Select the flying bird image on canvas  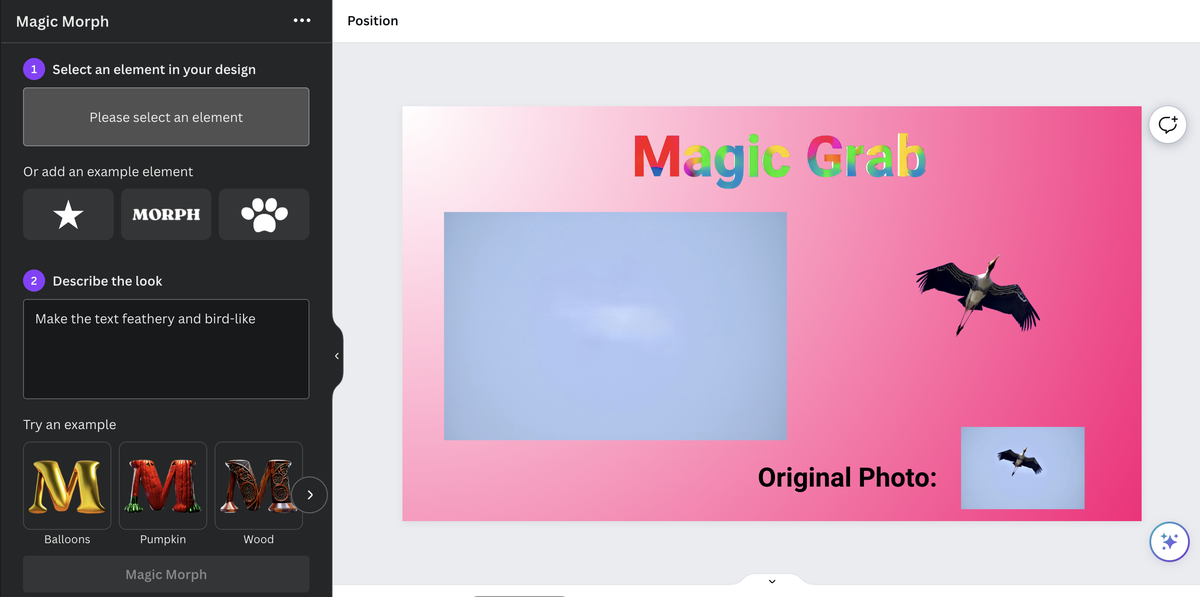[x=975, y=293]
